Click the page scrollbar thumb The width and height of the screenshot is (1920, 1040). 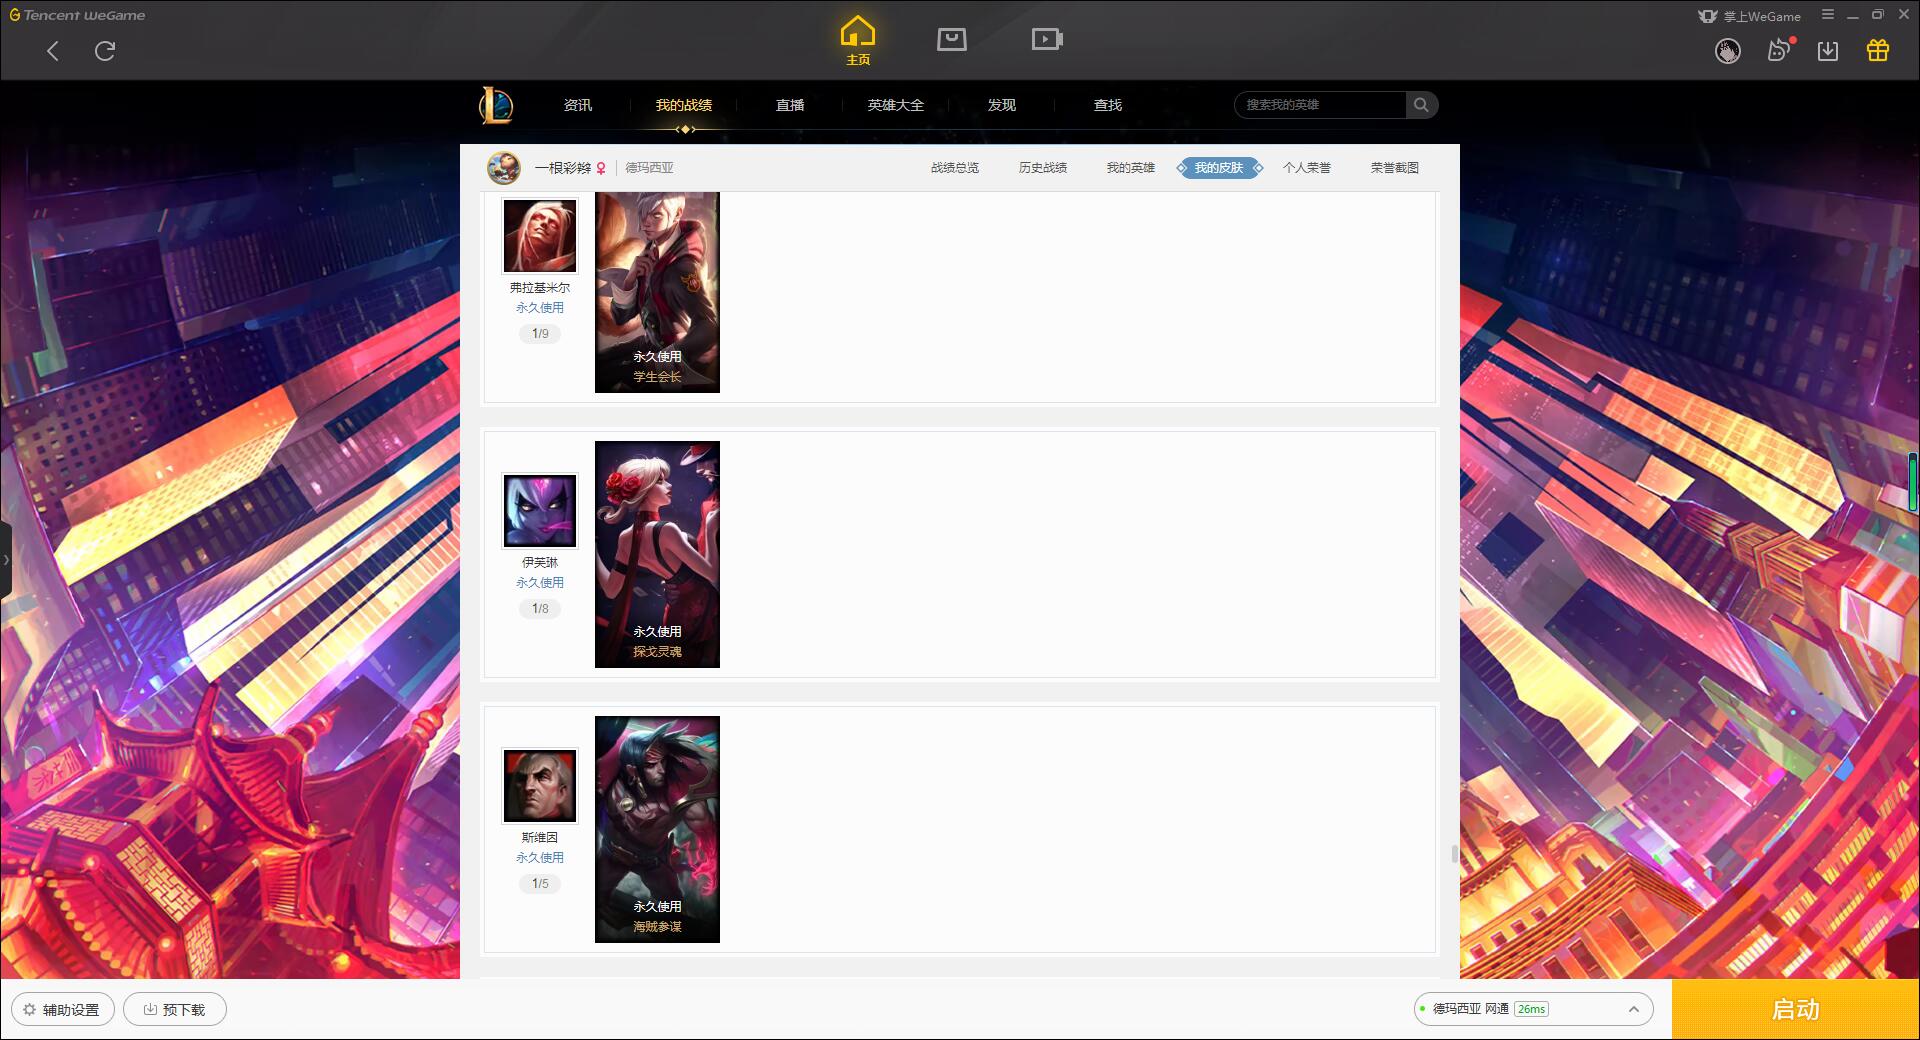[x=1454, y=854]
